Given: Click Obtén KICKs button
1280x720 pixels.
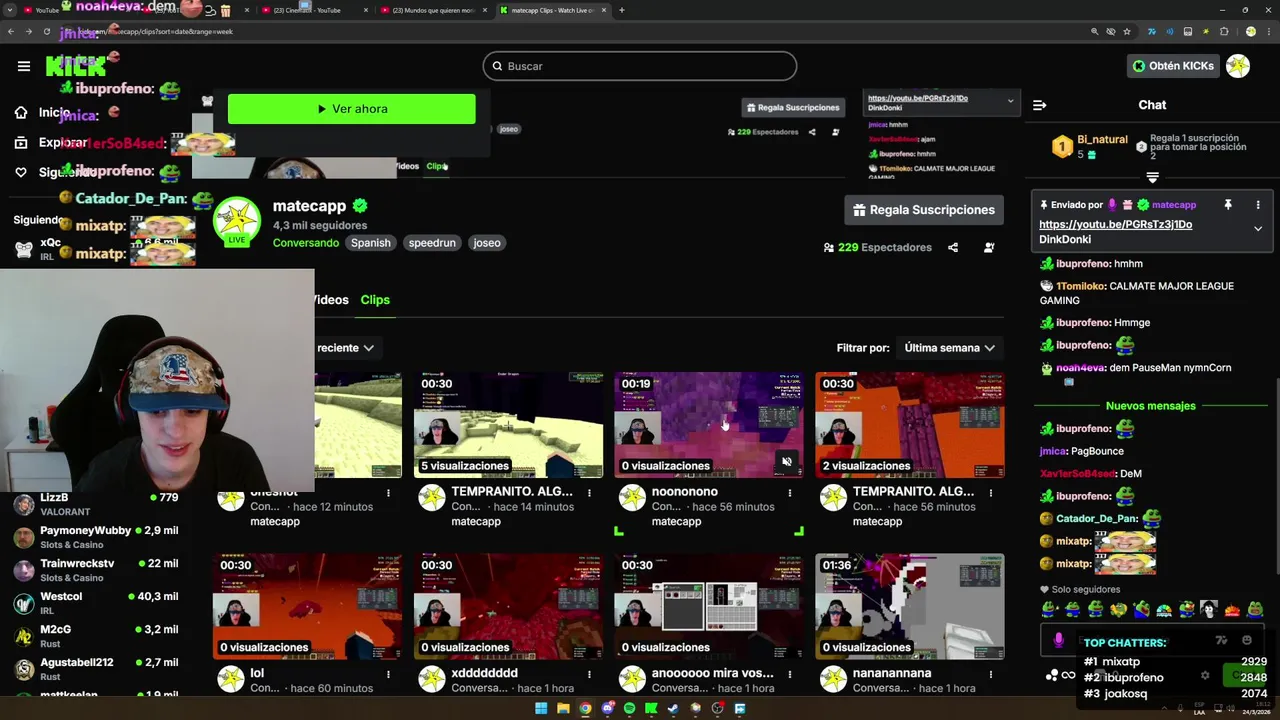Looking at the screenshot, I should click(x=1173, y=66).
